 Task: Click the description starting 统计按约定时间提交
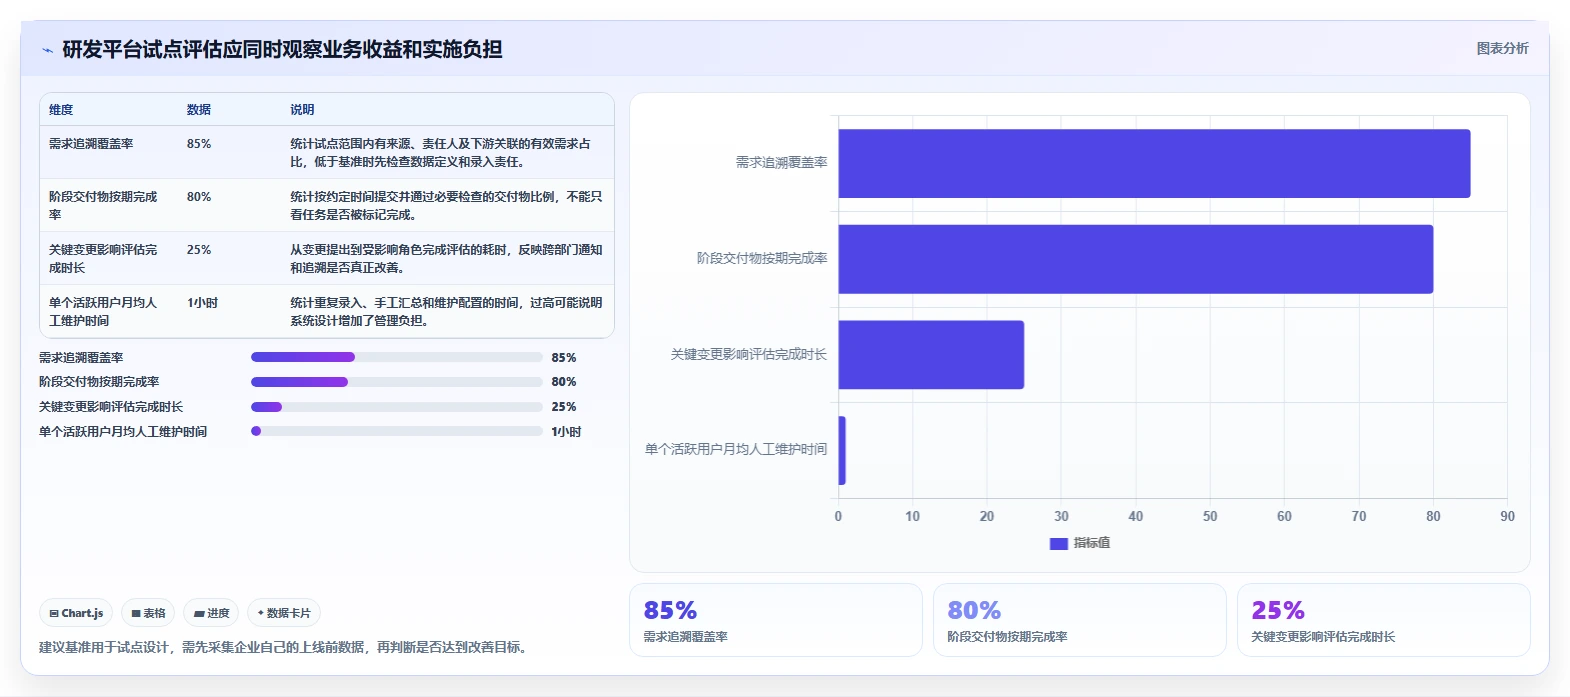tap(446, 206)
